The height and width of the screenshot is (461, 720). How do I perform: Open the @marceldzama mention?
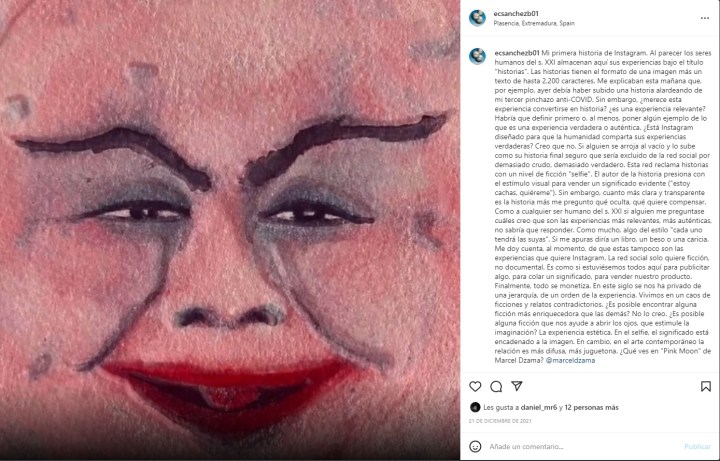coord(570,360)
